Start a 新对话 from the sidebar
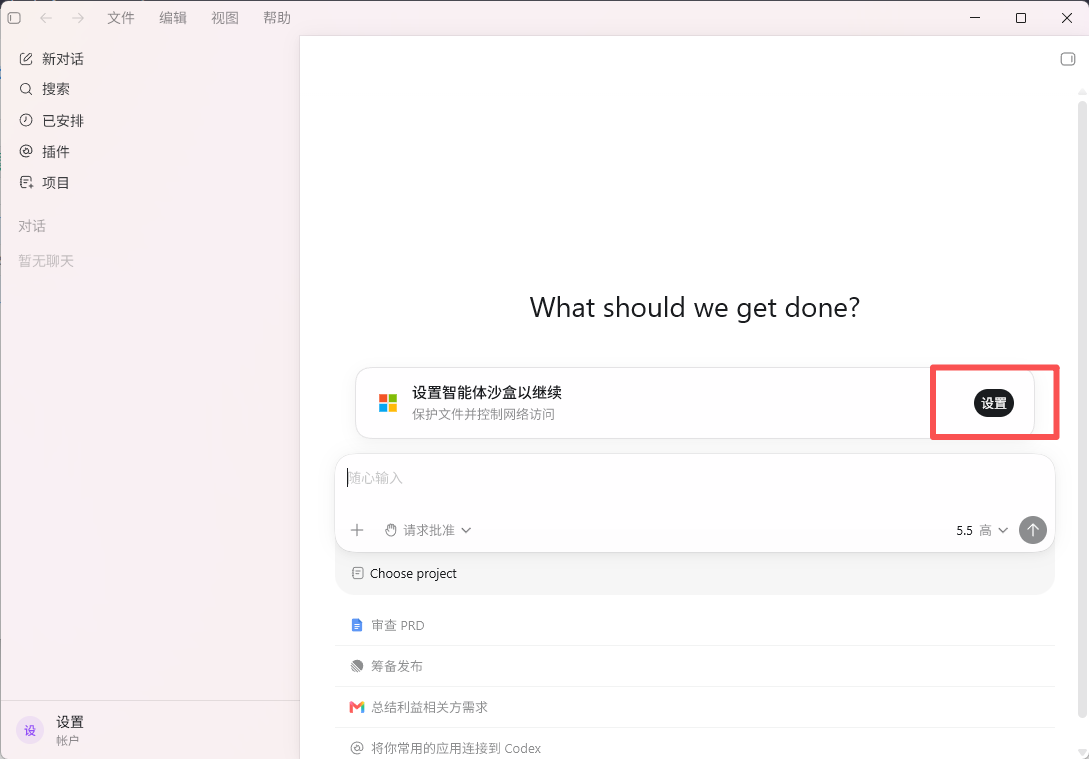This screenshot has width=1089, height=759. coord(149,59)
